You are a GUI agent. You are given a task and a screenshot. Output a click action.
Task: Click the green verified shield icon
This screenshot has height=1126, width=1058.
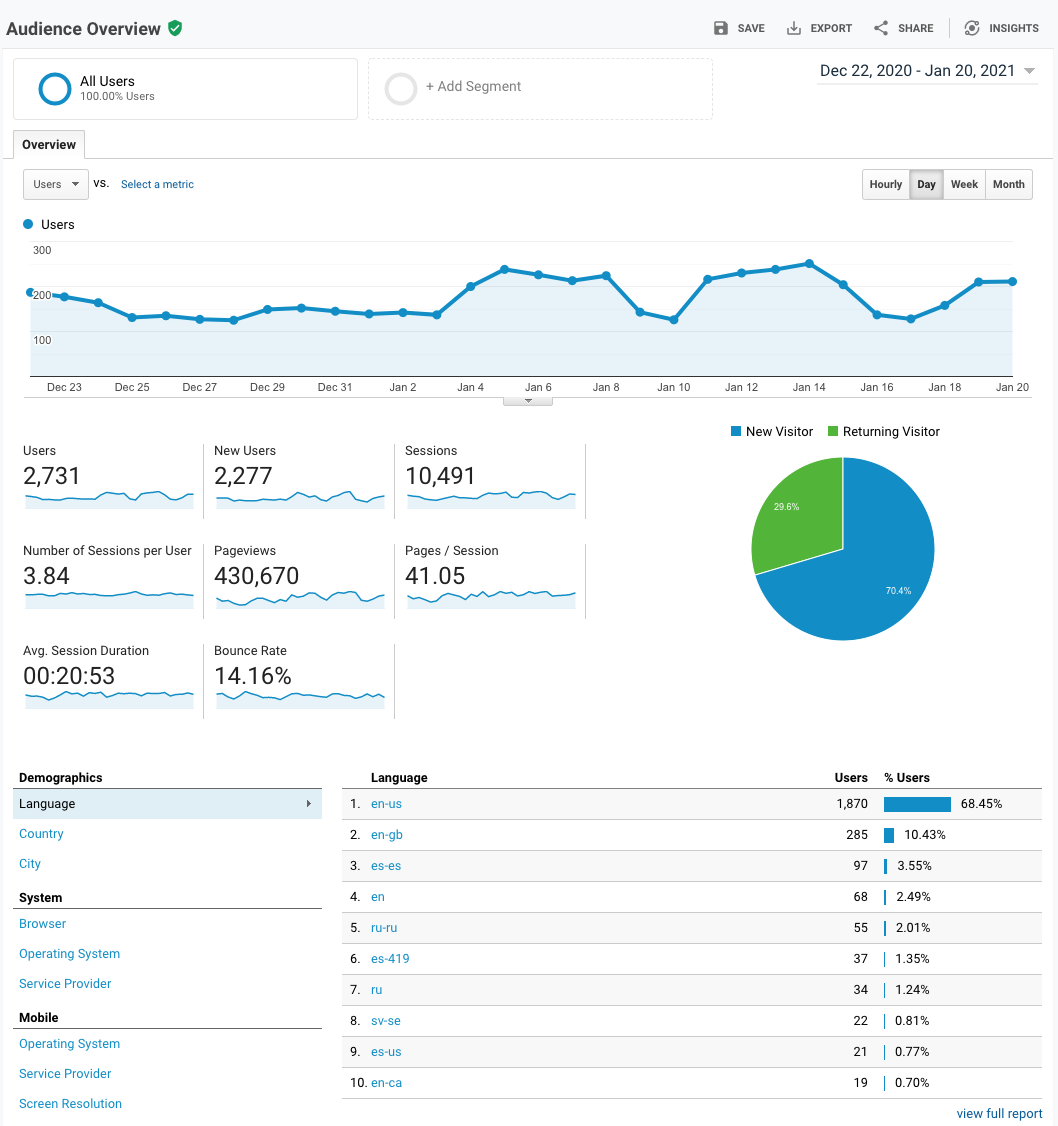click(x=175, y=28)
